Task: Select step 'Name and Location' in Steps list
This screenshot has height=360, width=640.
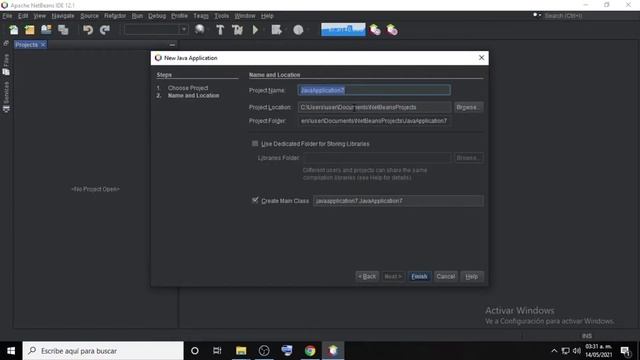Action: coord(193,96)
